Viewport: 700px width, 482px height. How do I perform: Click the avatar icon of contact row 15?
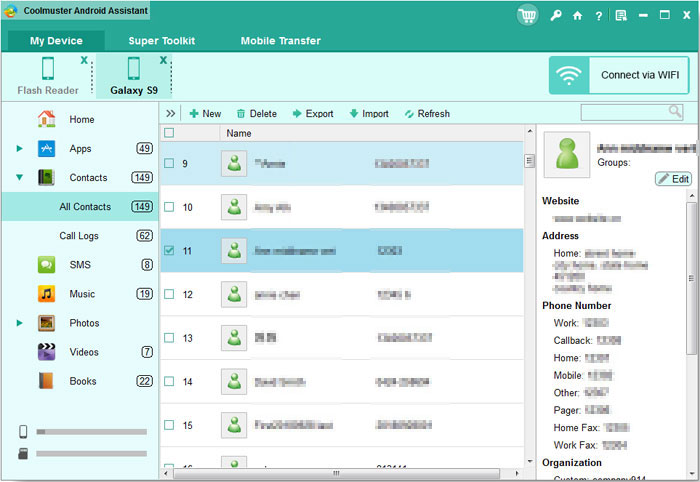pyautogui.click(x=234, y=425)
